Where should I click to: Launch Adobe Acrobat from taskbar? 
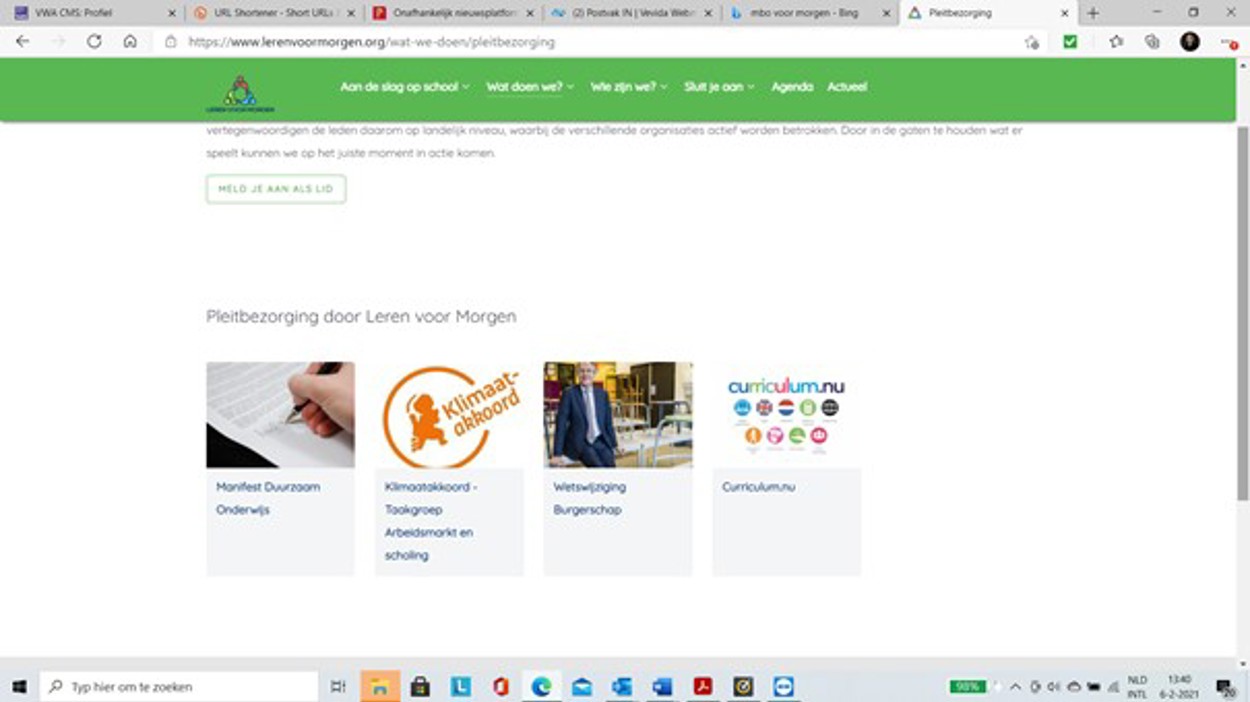click(x=703, y=687)
